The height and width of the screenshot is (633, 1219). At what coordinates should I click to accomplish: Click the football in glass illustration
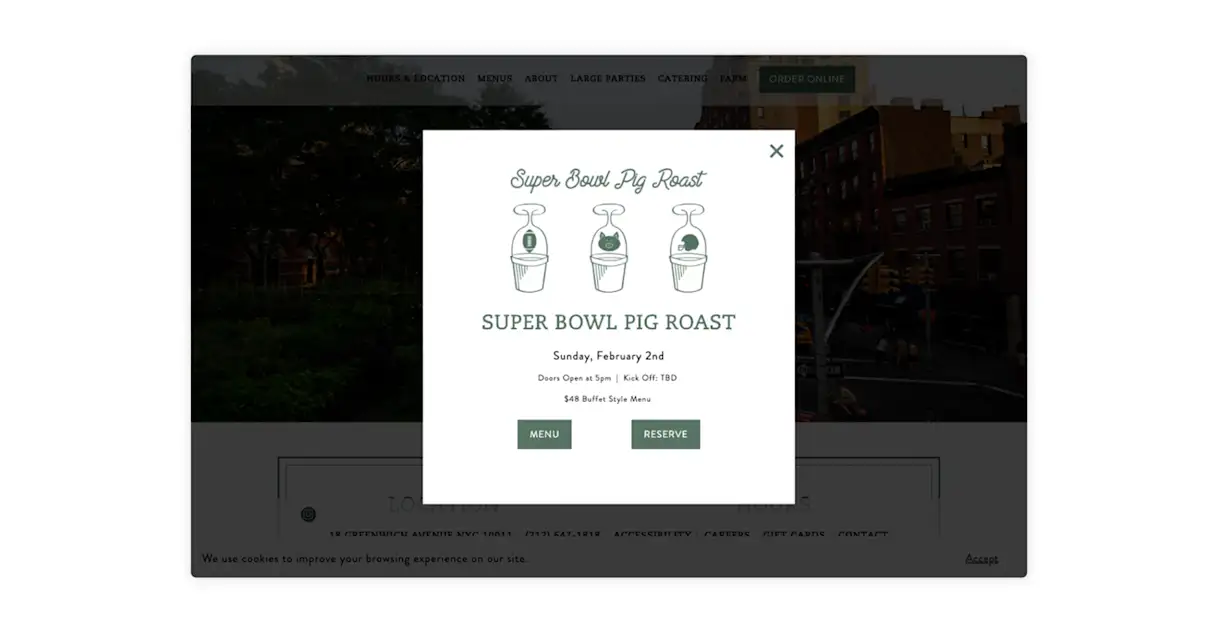(529, 248)
